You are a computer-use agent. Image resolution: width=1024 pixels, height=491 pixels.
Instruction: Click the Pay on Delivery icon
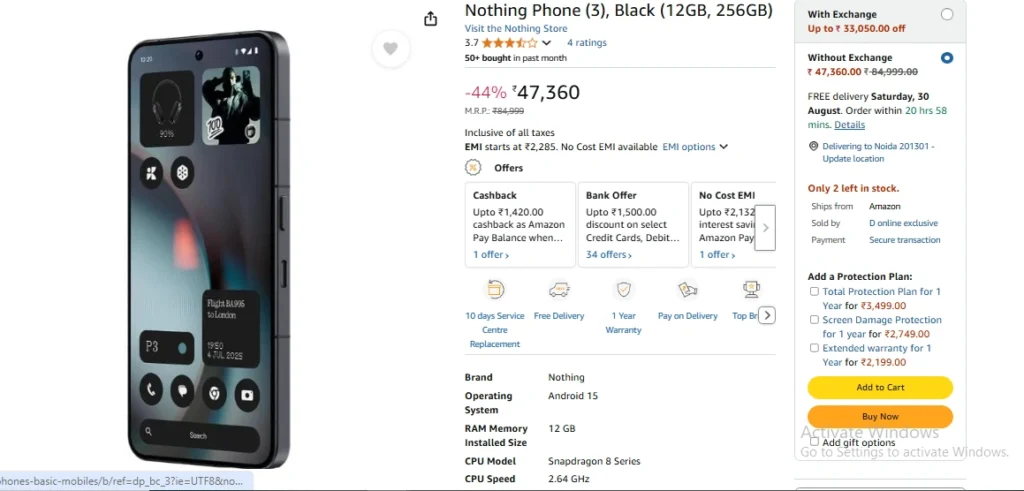pyautogui.click(x=687, y=290)
